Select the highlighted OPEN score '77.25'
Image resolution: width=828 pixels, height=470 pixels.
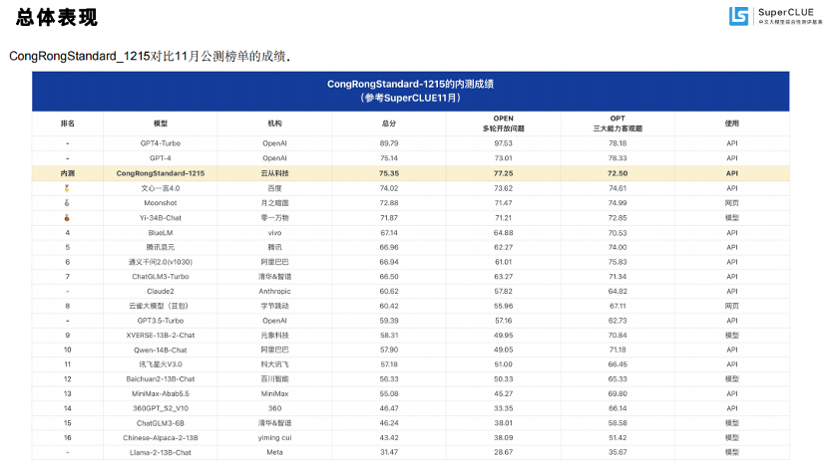coord(503,173)
